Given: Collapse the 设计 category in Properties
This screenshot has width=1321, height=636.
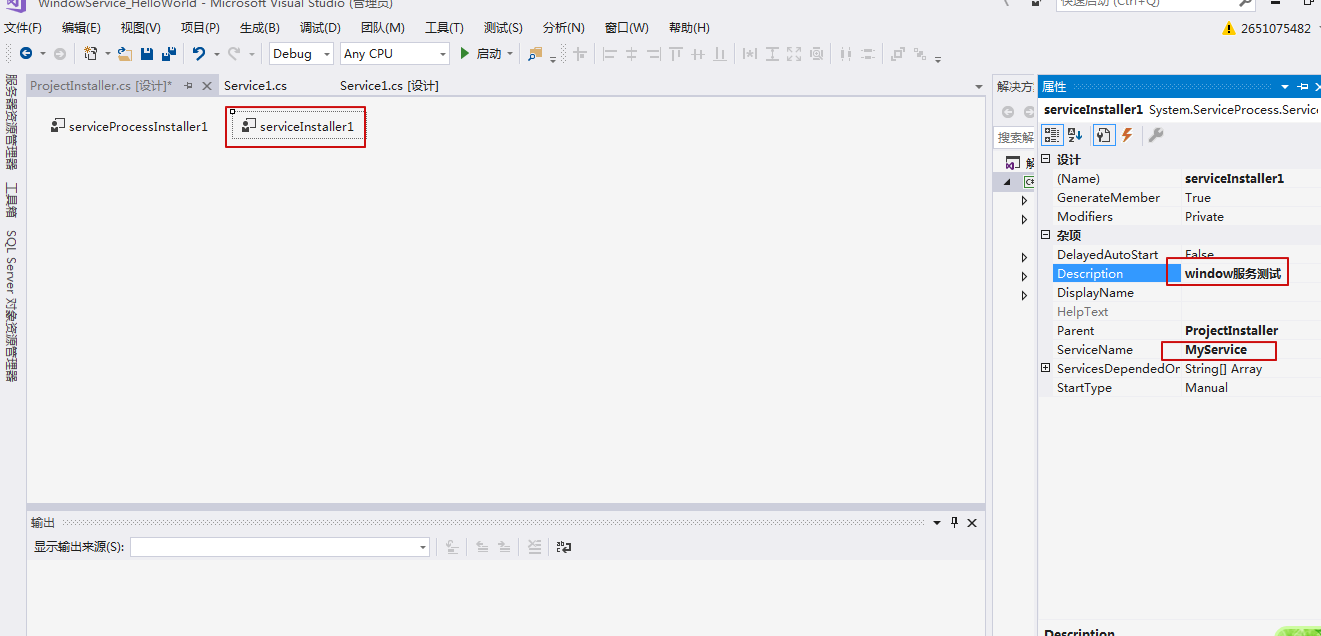Looking at the screenshot, I should pos(1046,158).
